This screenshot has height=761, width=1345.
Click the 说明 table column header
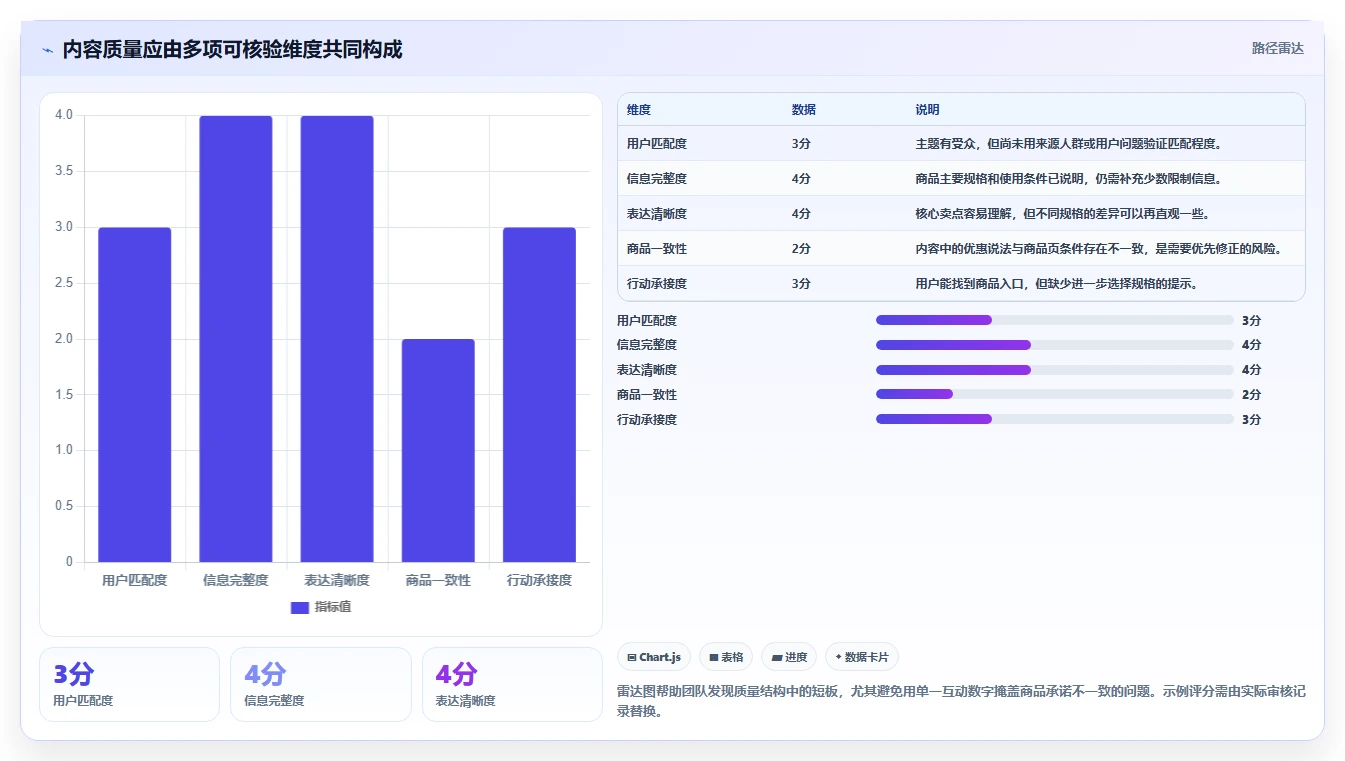(x=928, y=110)
